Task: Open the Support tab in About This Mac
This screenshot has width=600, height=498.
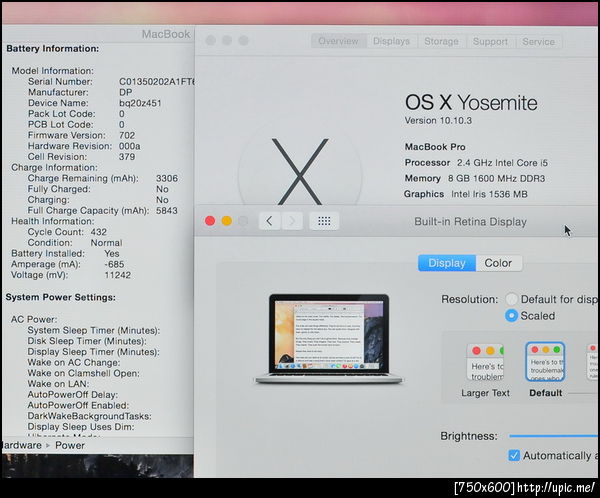Action: [x=491, y=41]
